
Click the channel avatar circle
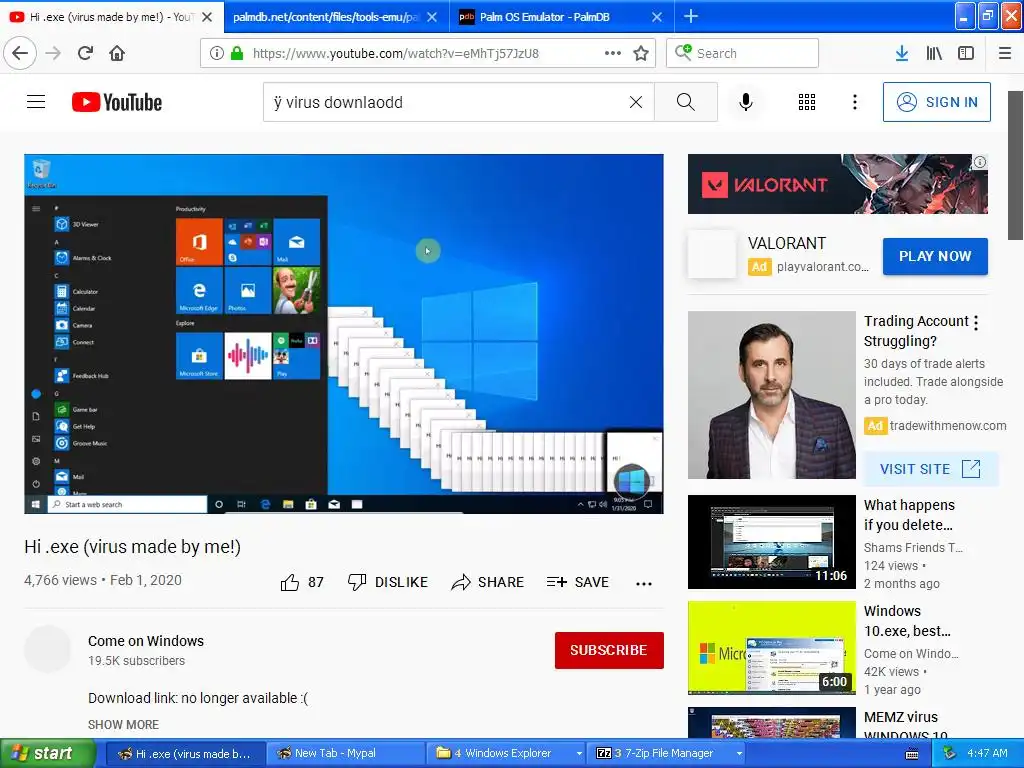click(48, 649)
